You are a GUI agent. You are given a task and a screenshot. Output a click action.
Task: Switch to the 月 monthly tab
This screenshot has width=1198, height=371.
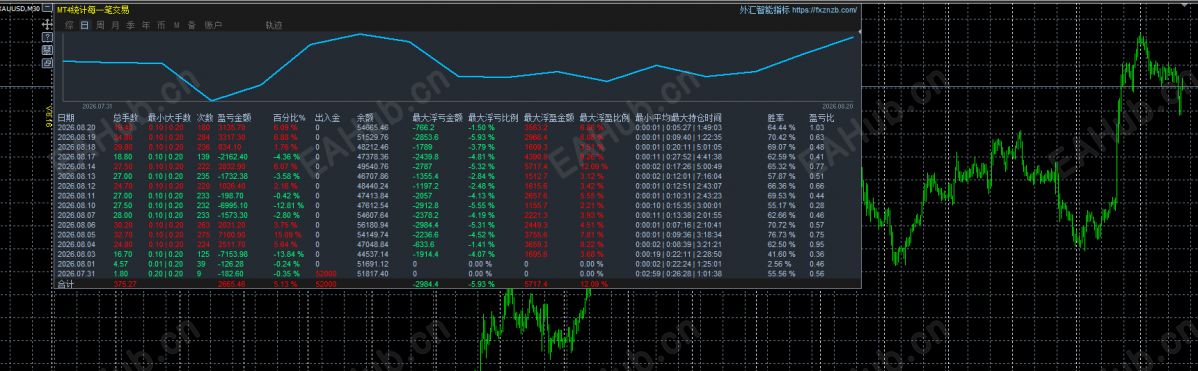tap(115, 25)
